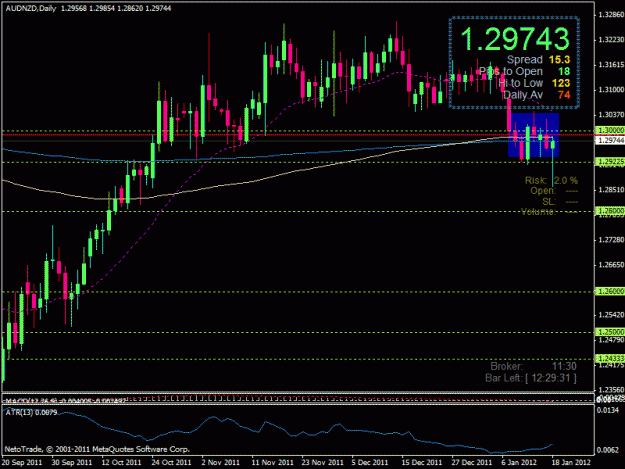This screenshot has height=469, width=625.
Task: Click the 12 Oct 2011 date label
Action: (x=122, y=463)
